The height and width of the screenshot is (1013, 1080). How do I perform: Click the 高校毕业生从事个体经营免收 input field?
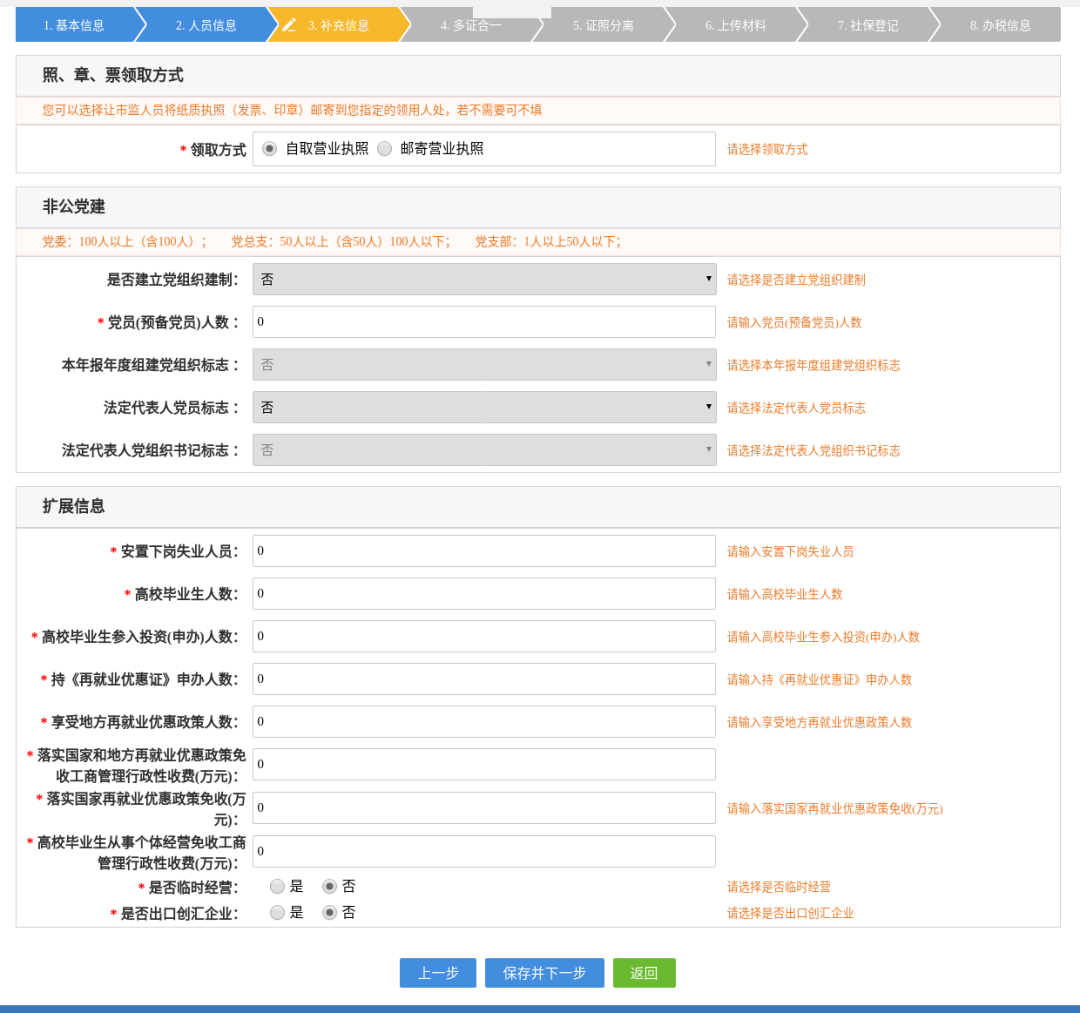[484, 851]
